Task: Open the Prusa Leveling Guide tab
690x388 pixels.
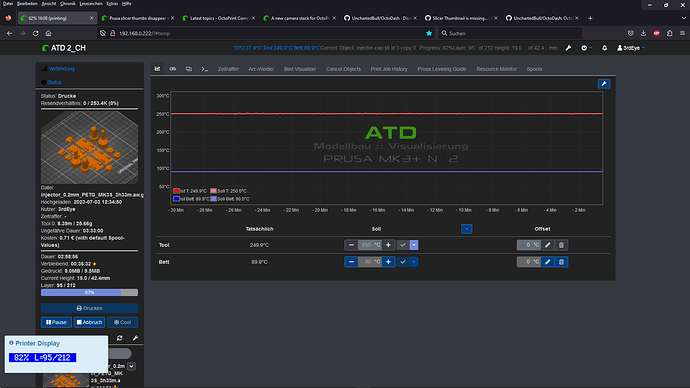Action: pyautogui.click(x=442, y=69)
